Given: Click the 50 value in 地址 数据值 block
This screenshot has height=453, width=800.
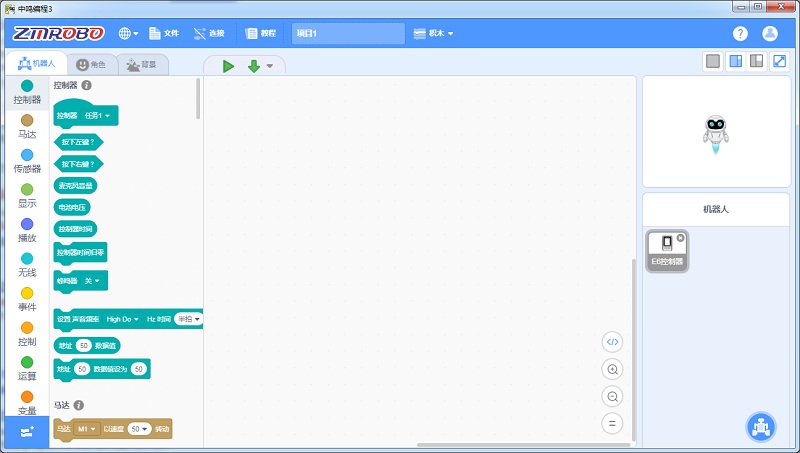Looking at the screenshot, I should [84, 345].
